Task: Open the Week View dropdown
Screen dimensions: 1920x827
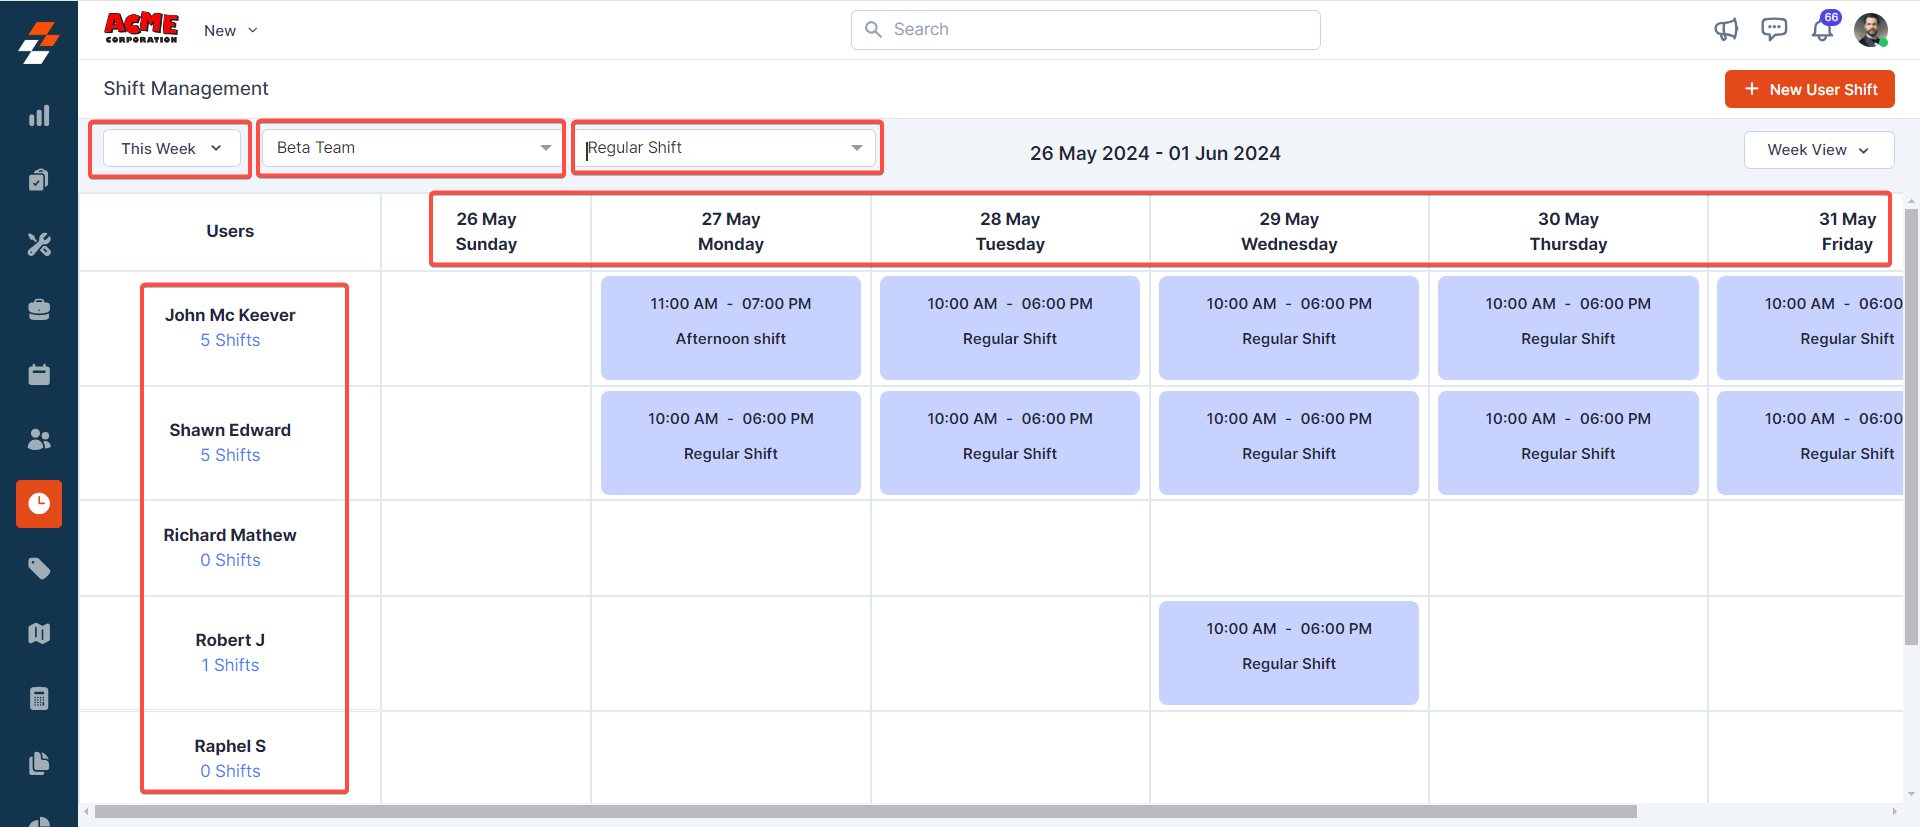Action: coord(1818,150)
